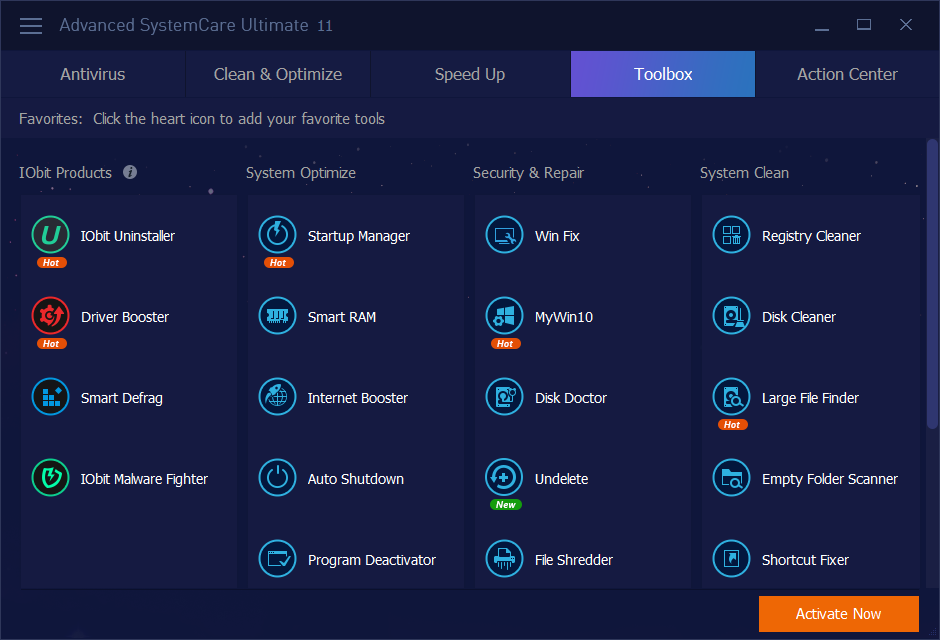Open the Clean & Optimize tab
This screenshot has width=940, height=640.
point(278,74)
